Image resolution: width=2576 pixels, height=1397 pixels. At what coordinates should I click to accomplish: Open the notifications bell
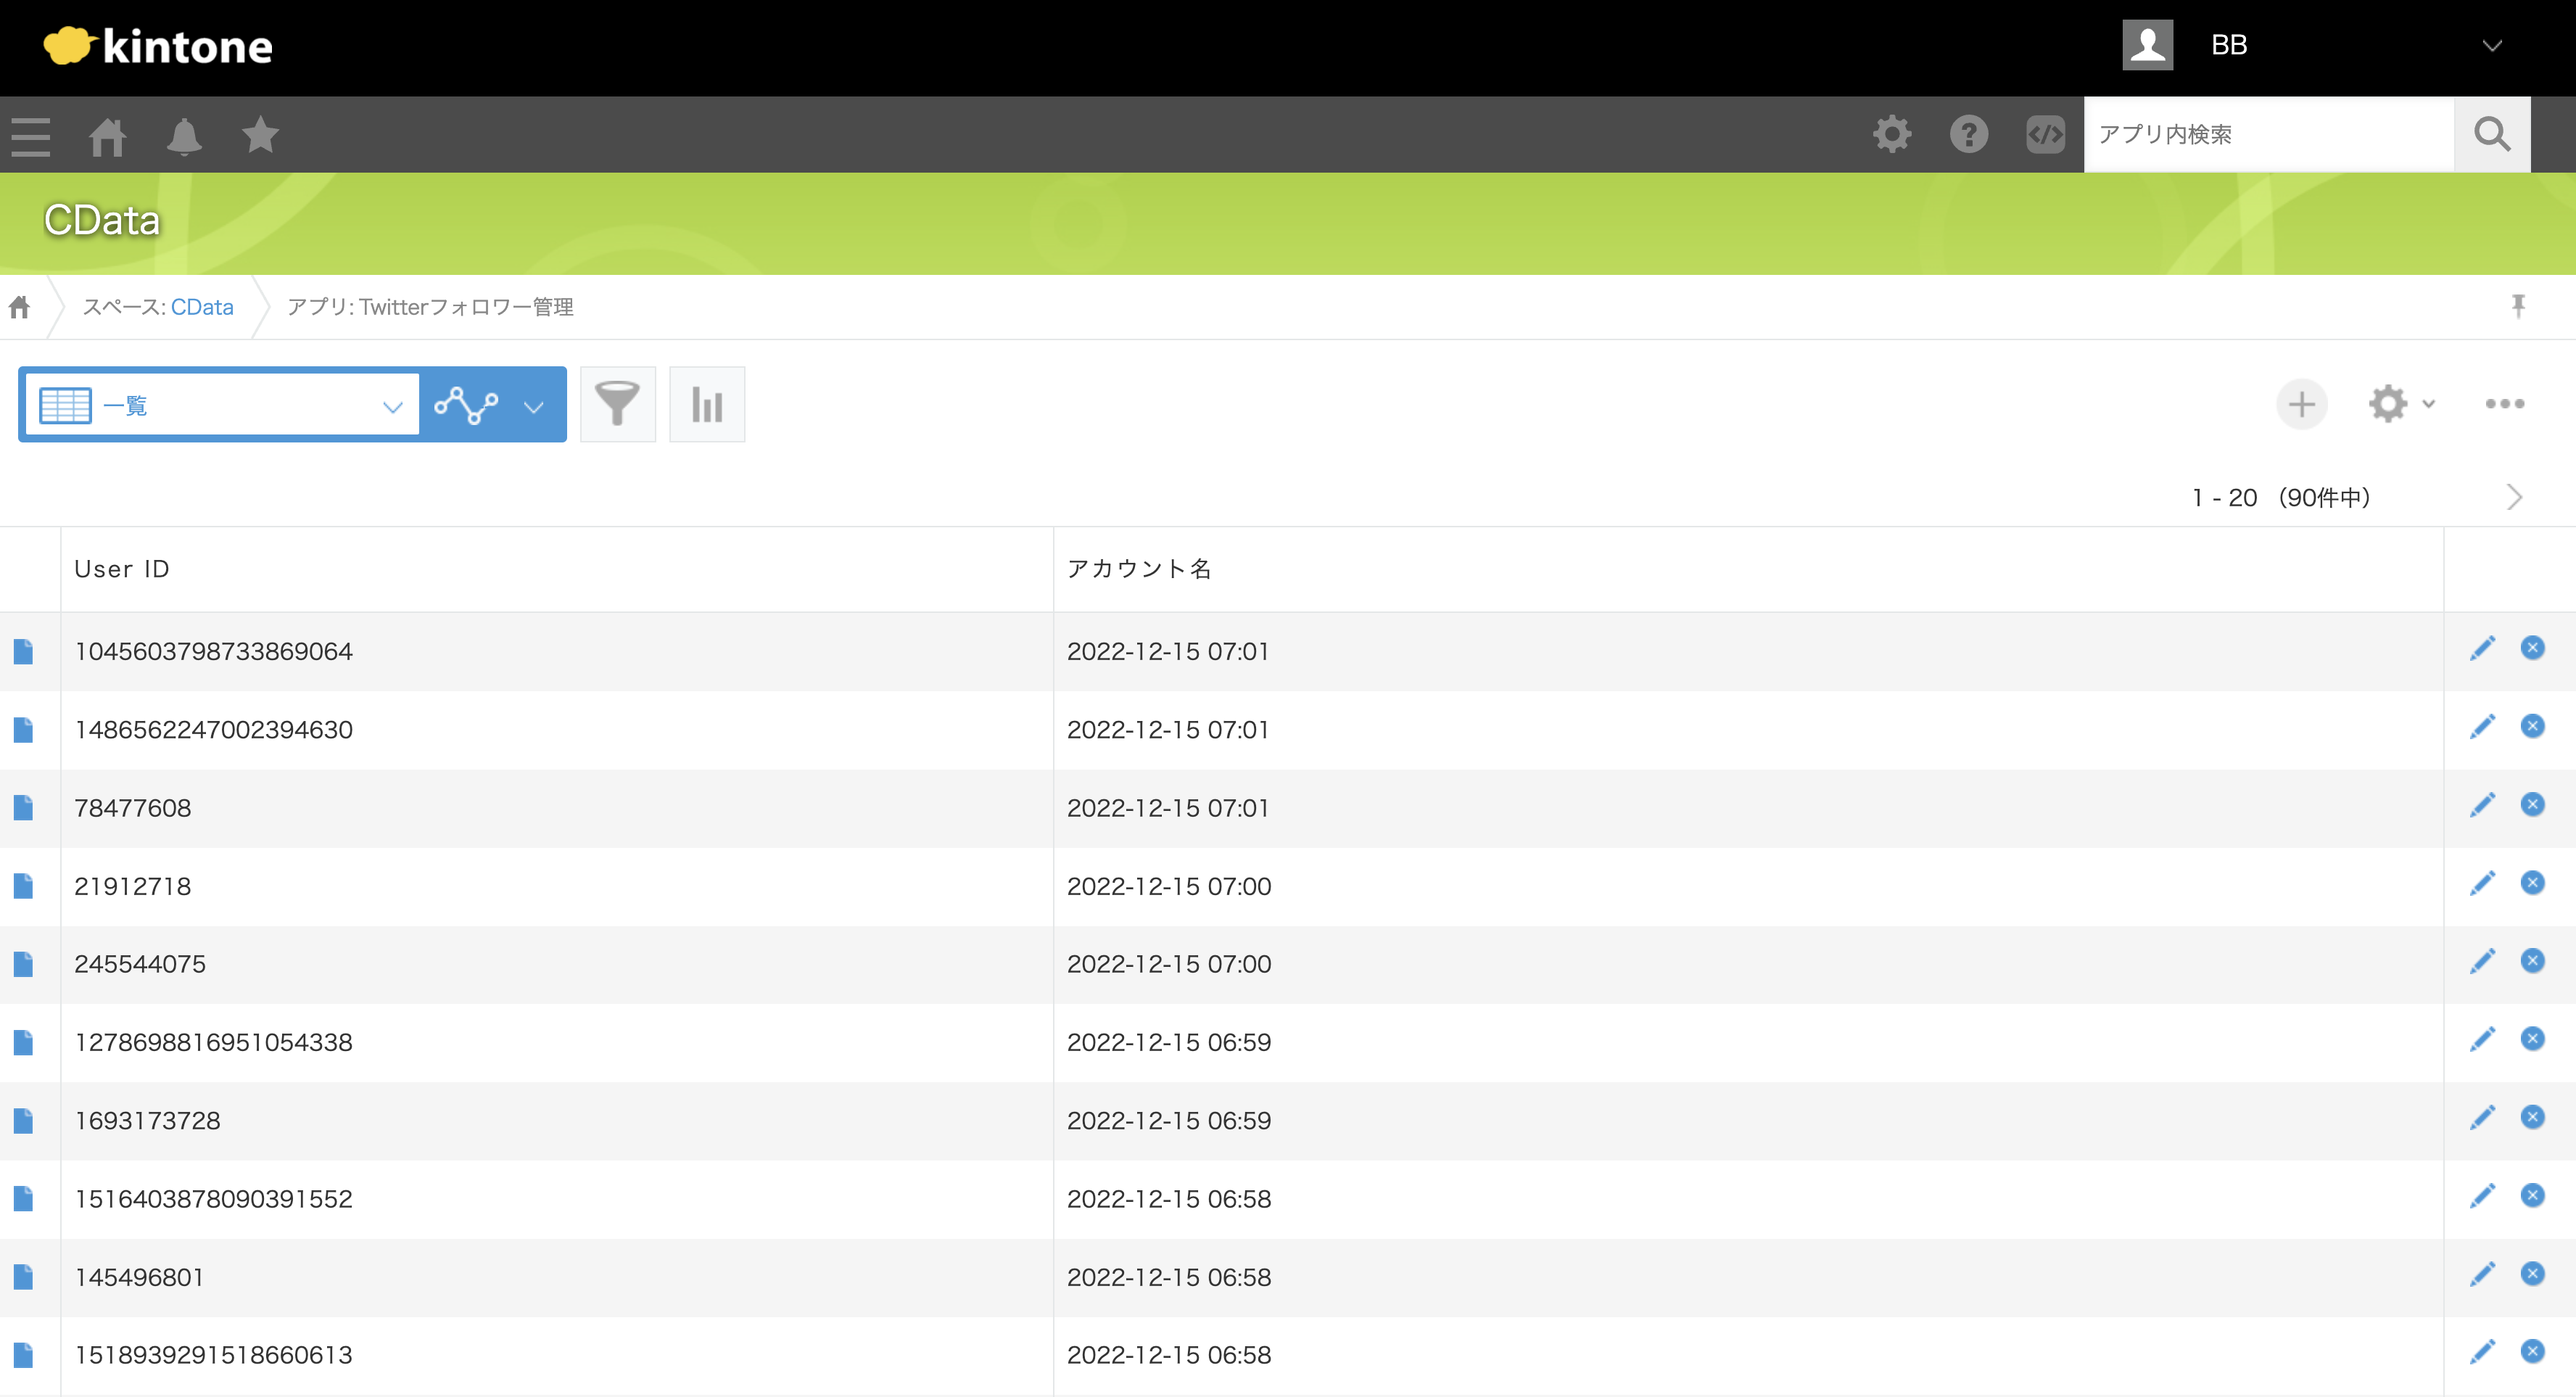point(184,135)
